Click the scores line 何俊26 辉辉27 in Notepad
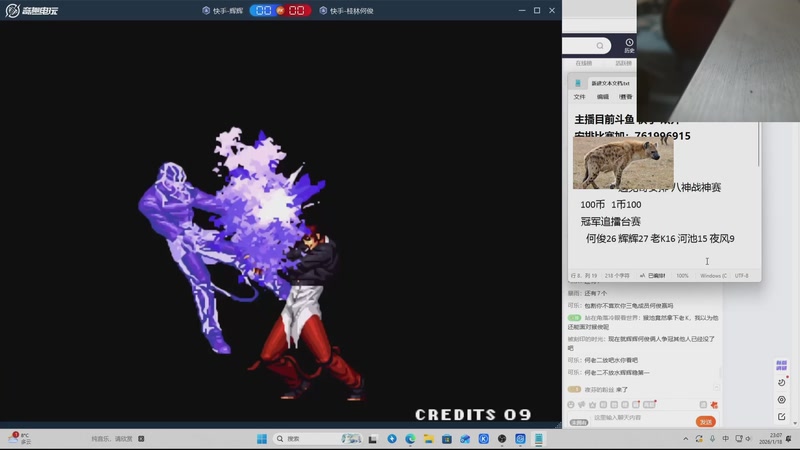 click(x=660, y=238)
